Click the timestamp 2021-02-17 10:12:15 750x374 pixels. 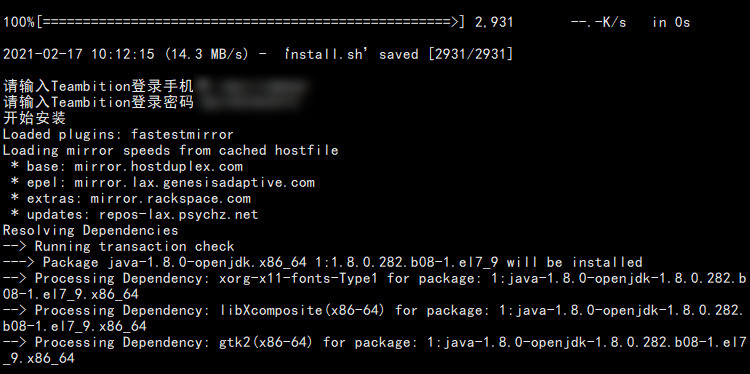point(78,54)
